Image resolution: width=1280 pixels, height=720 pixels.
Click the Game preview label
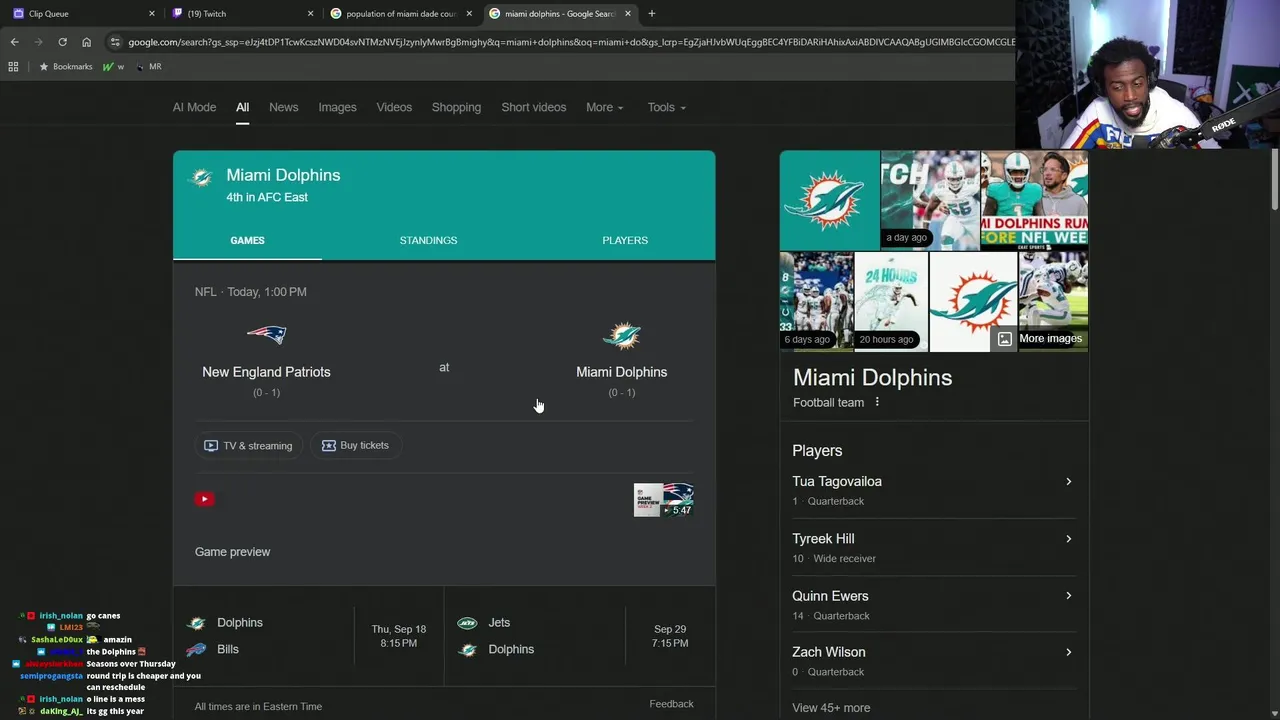232,552
